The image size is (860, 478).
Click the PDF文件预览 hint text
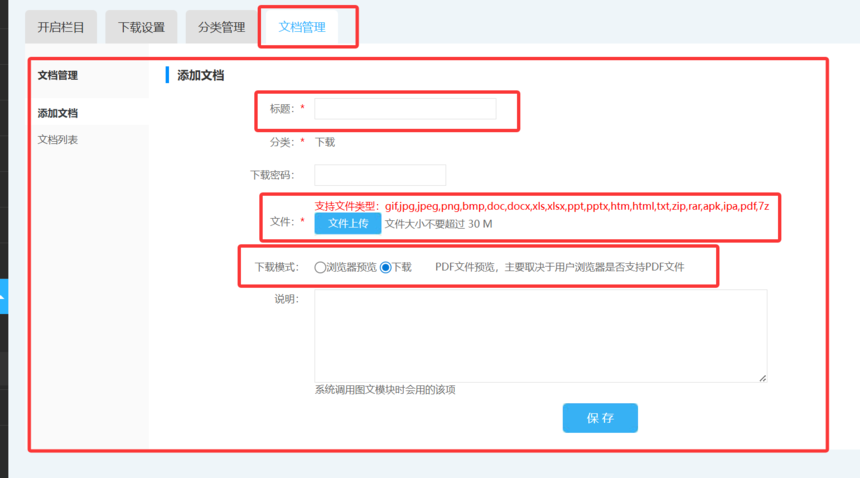[x=559, y=267]
